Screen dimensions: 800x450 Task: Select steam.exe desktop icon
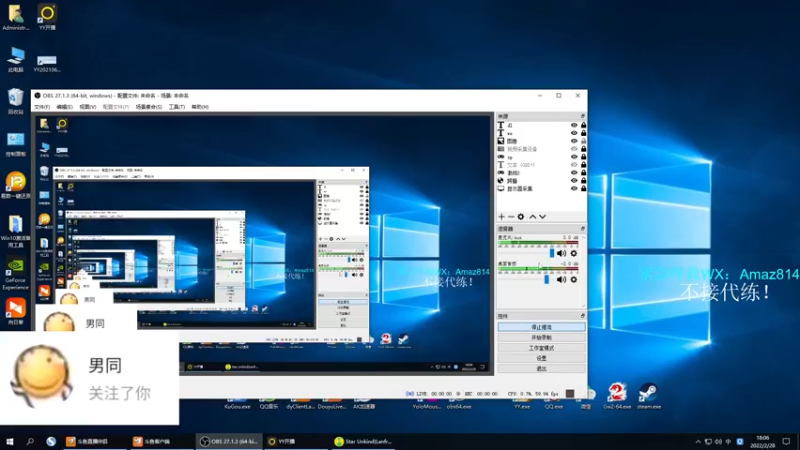click(x=648, y=396)
